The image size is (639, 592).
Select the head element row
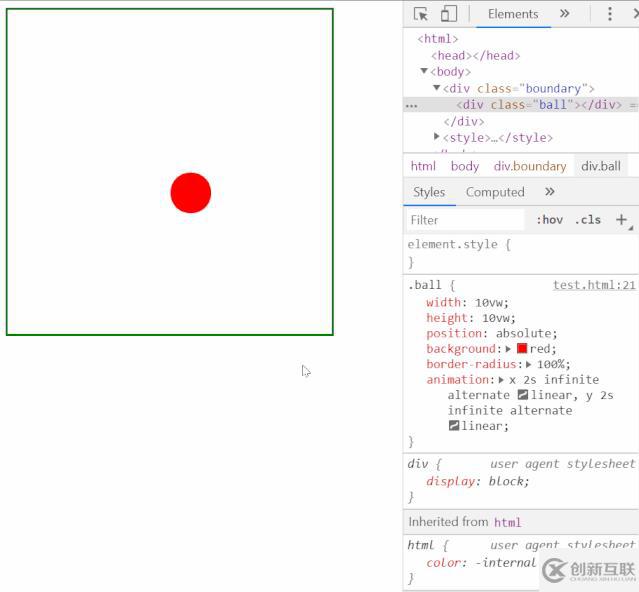pyautogui.click(x=476, y=55)
